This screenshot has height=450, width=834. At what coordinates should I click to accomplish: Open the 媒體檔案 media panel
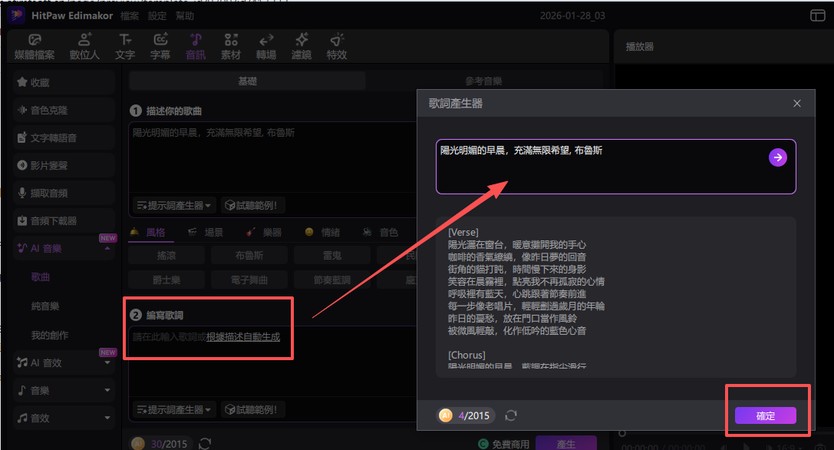pos(34,46)
